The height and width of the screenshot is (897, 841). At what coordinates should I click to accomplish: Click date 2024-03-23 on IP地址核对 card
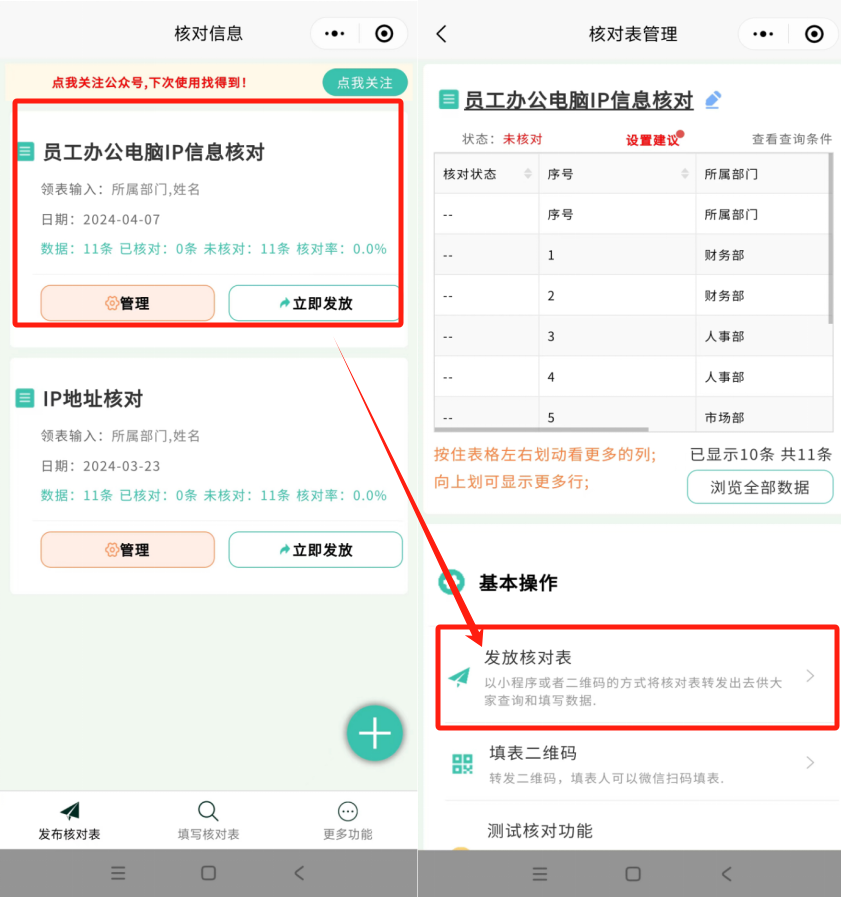tap(121, 466)
